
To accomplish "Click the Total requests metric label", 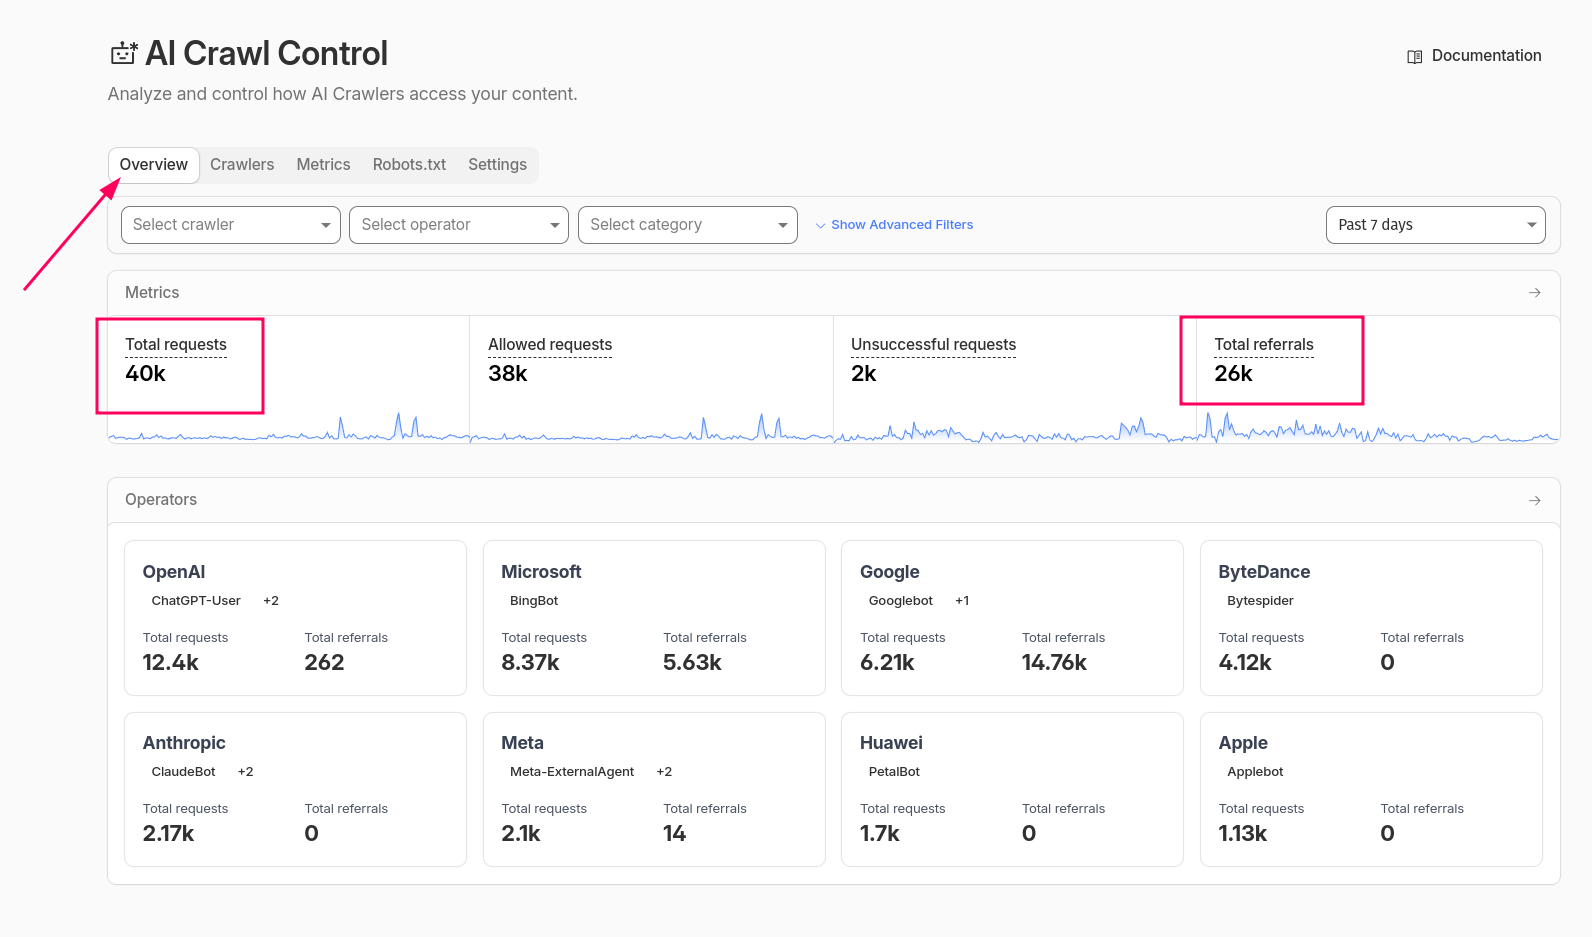I will [176, 345].
